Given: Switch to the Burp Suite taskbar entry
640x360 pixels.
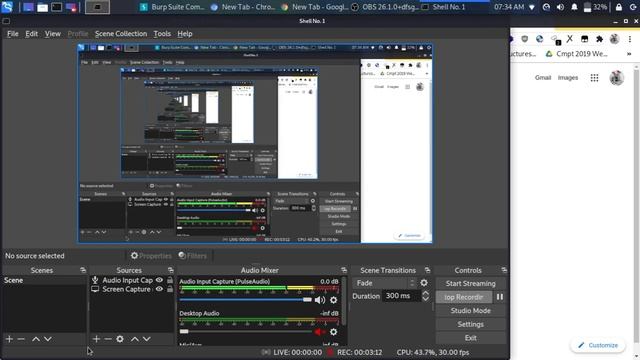Looking at the screenshot, I should (171, 7).
